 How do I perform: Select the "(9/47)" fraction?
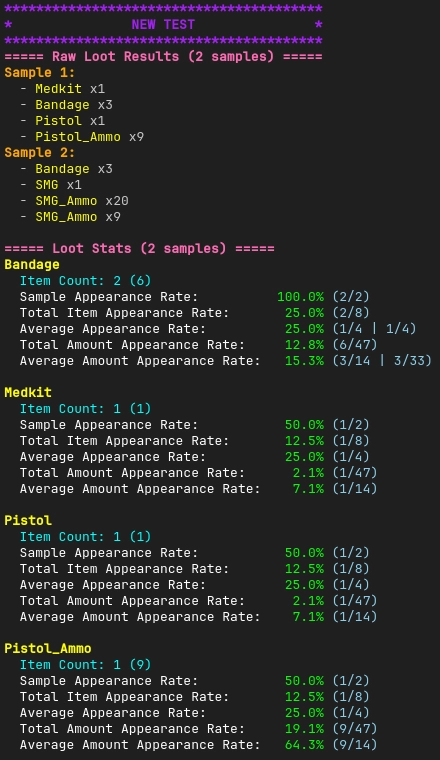click(355, 728)
